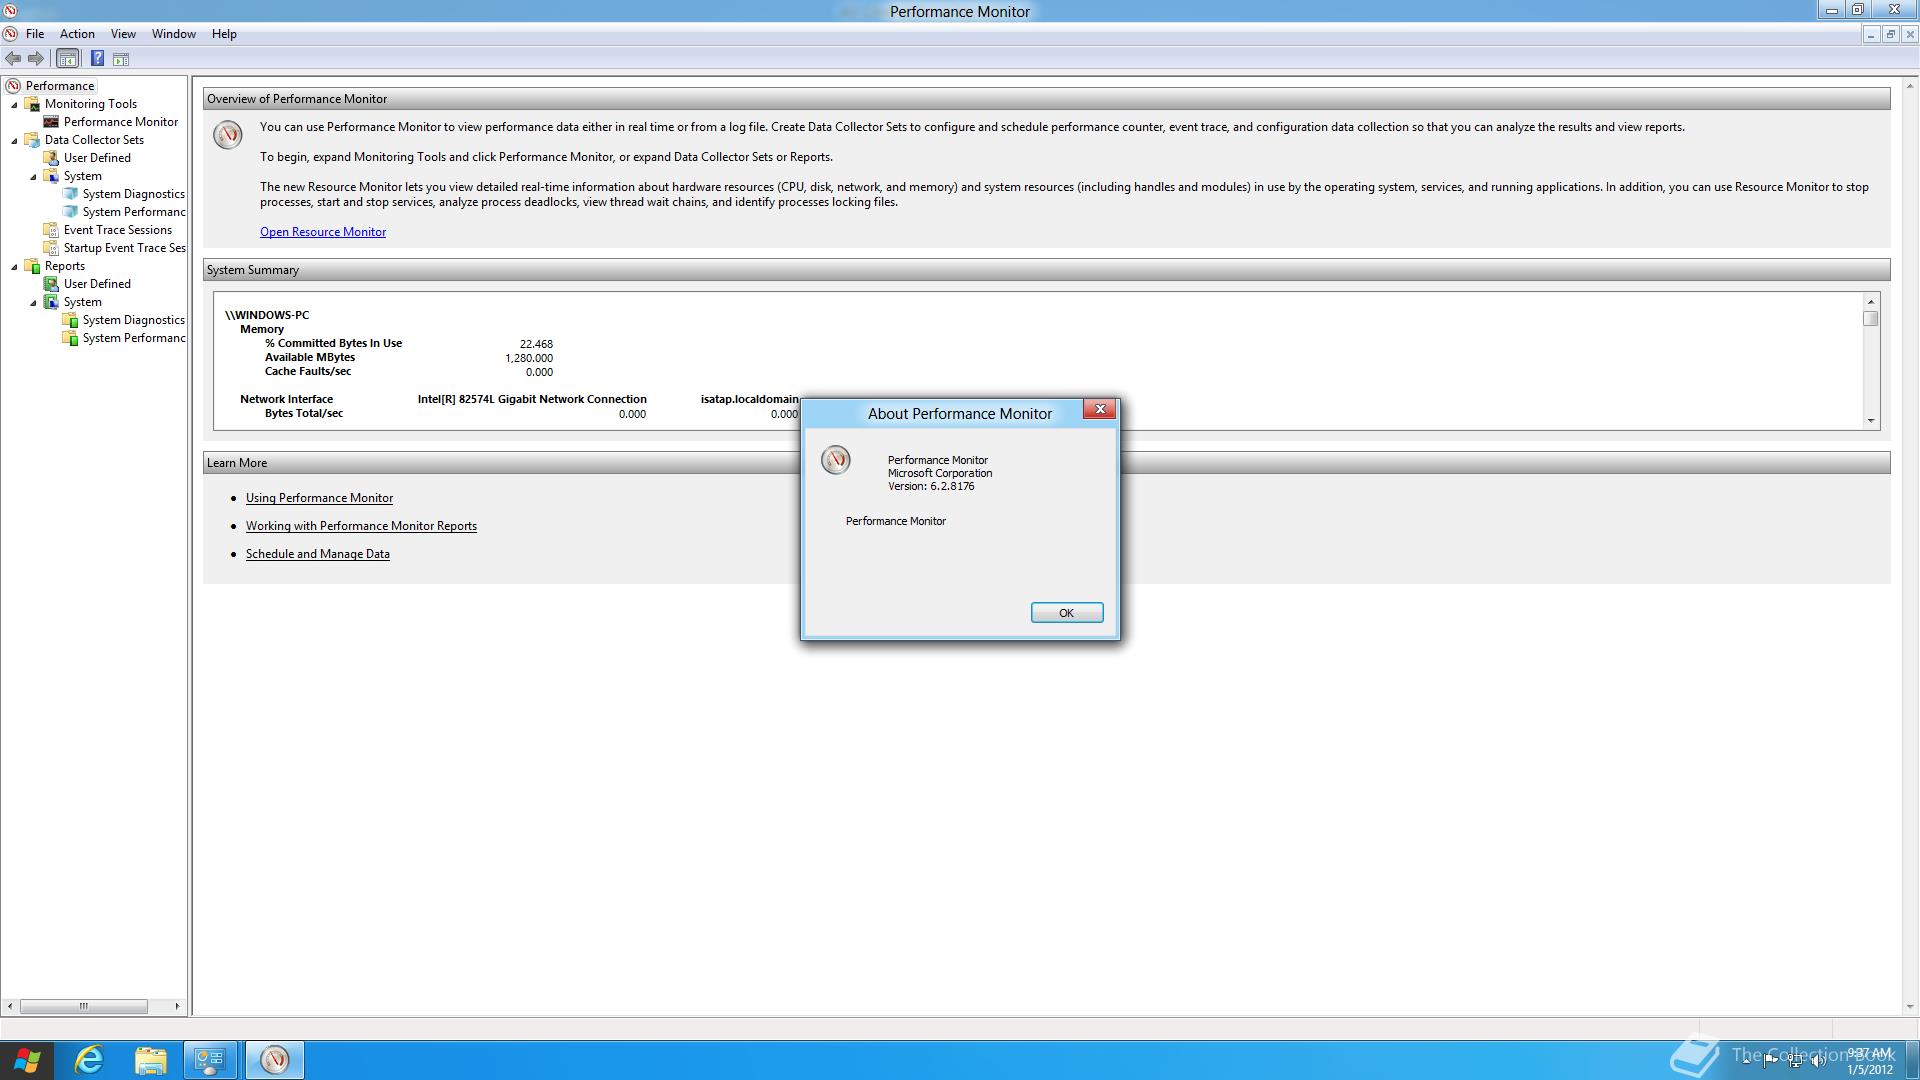Click System Diagnostics cube icon under Data Collector Sets
The width and height of the screenshot is (1920, 1080).
[70, 194]
